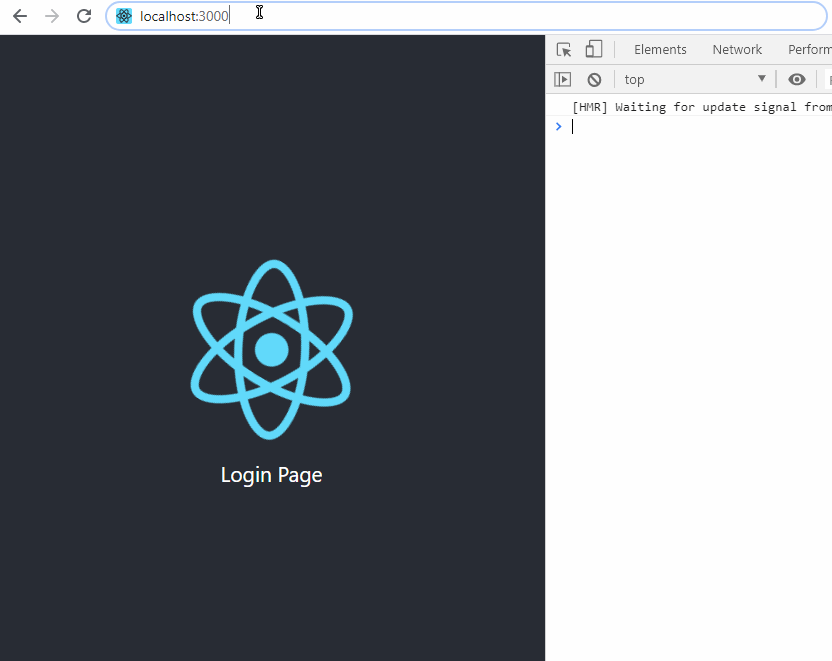This screenshot has width=832, height=661.
Task: Open the Performance tab
Action: (810, 49)
